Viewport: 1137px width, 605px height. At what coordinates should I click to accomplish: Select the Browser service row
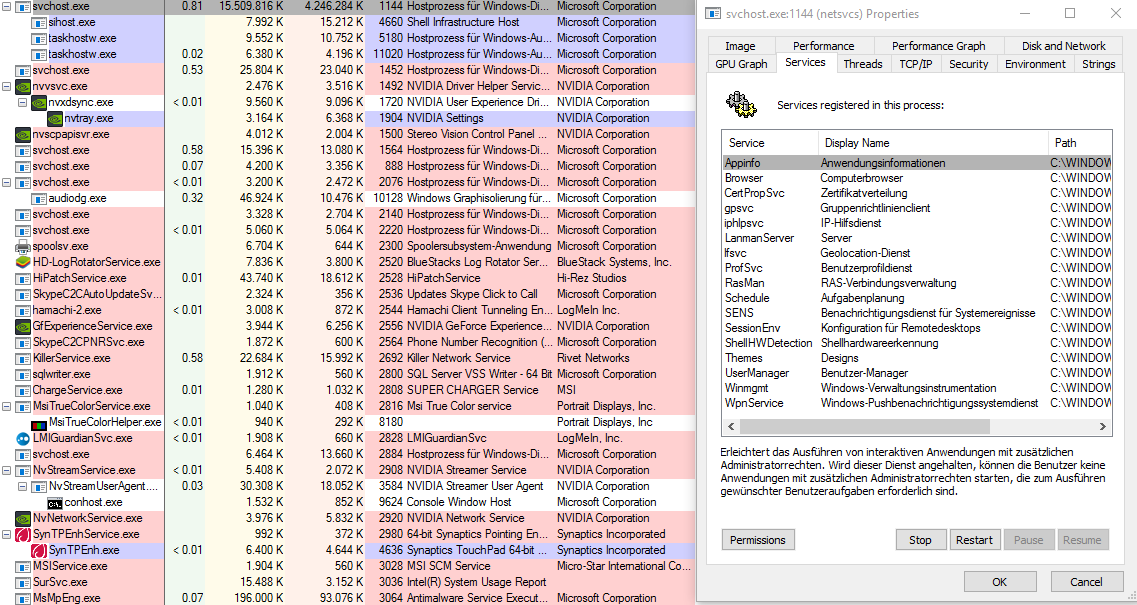917,178
